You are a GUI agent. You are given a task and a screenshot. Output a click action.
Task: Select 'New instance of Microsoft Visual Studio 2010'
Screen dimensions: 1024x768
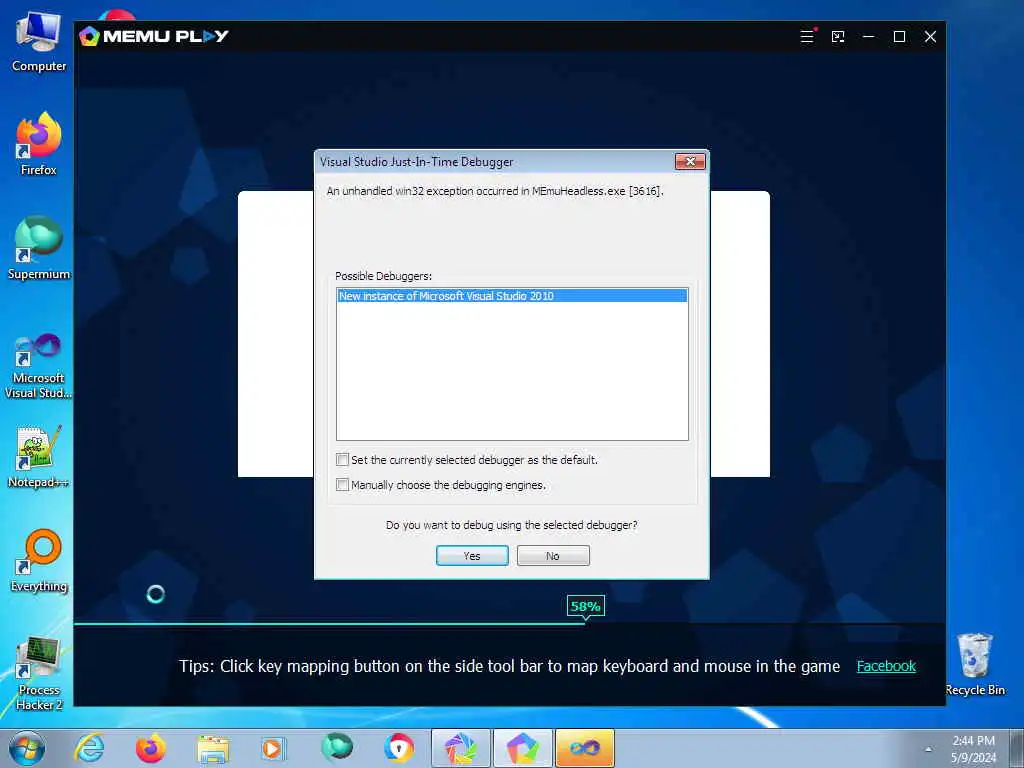coord(512,296)
